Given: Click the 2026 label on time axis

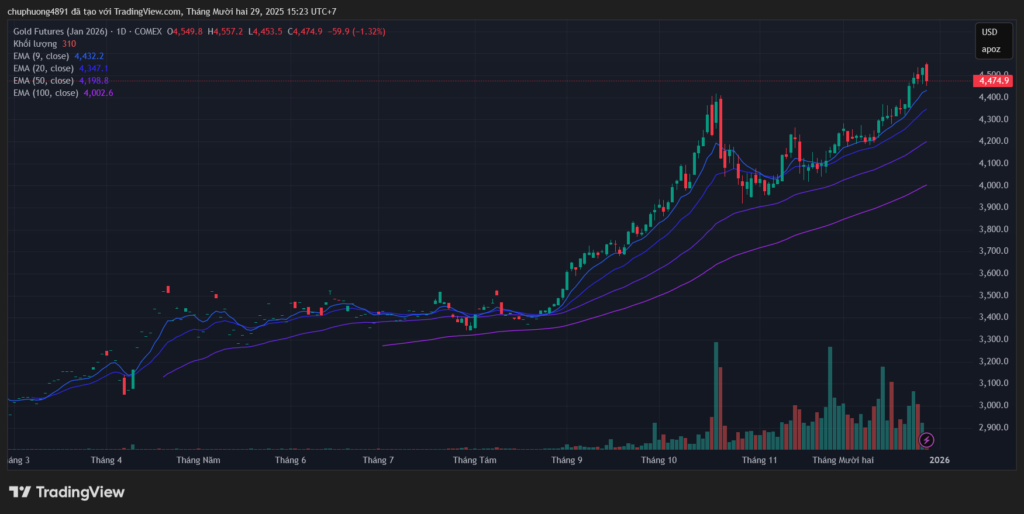Looking at the screenshot, I should (938, 460).
